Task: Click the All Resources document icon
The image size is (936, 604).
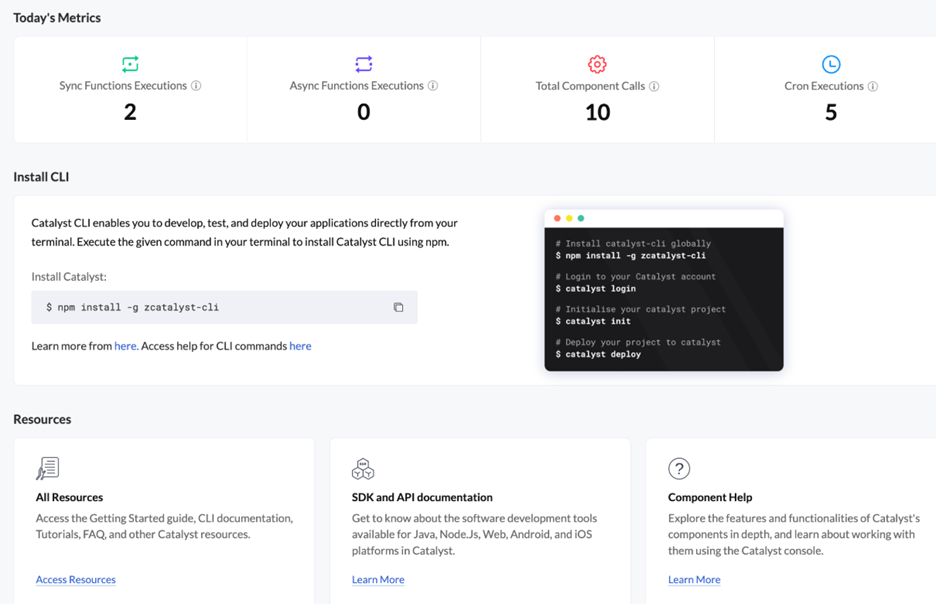Action: (x=48, y=468)
